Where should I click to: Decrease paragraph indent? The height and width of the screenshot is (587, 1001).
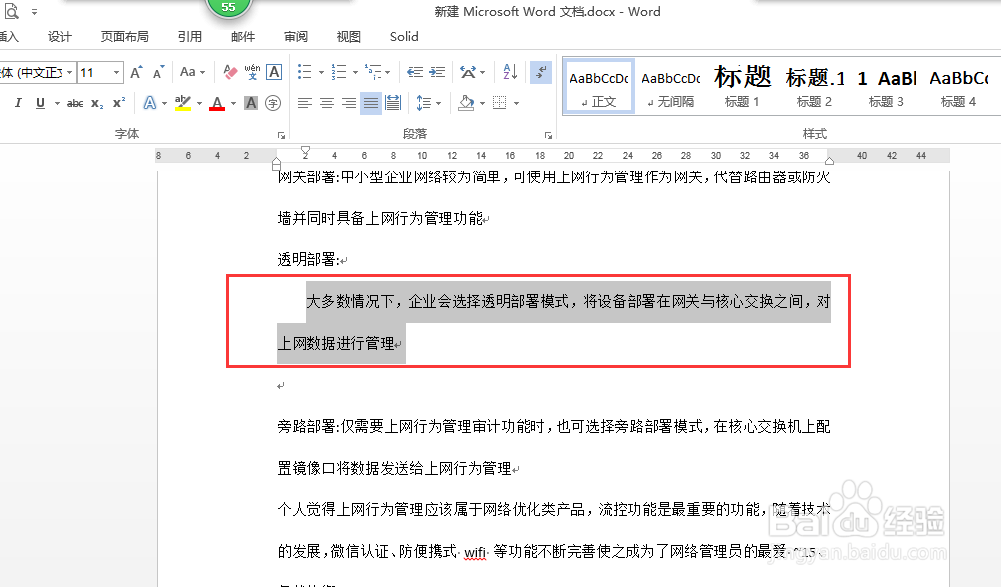(x=415, y=72)
